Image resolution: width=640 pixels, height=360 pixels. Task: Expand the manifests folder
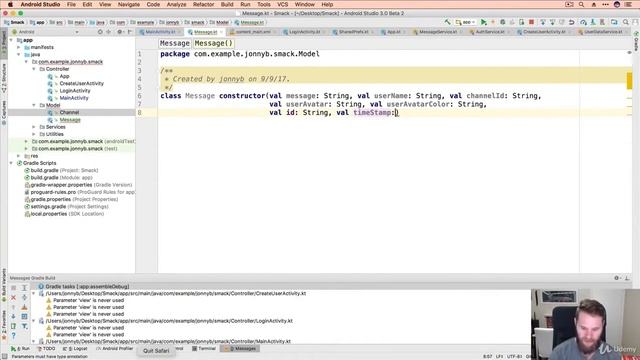(x=19, y=47)
